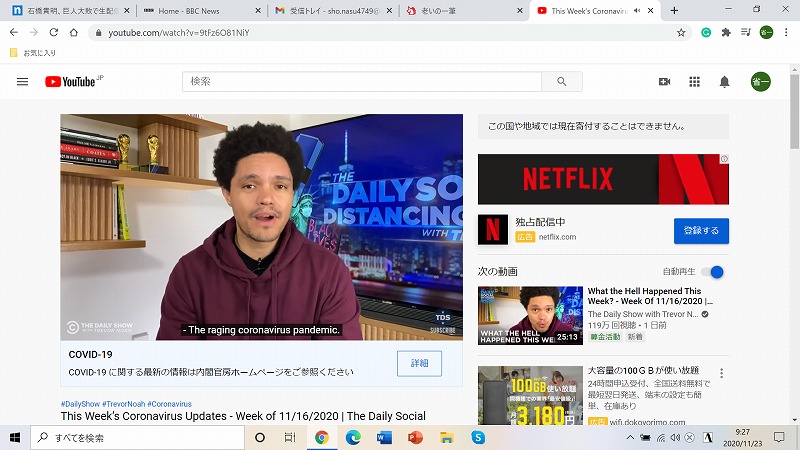Image resolution: width=800 pixels, height=450 pixels.
Task: Open Word from the taskbar
Action: click(x=384, y=438)
